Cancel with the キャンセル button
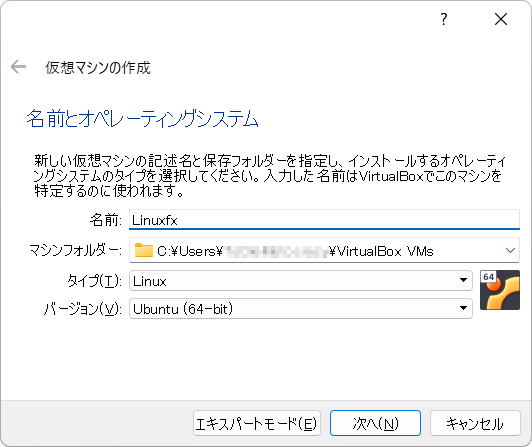 click(475, 423)
